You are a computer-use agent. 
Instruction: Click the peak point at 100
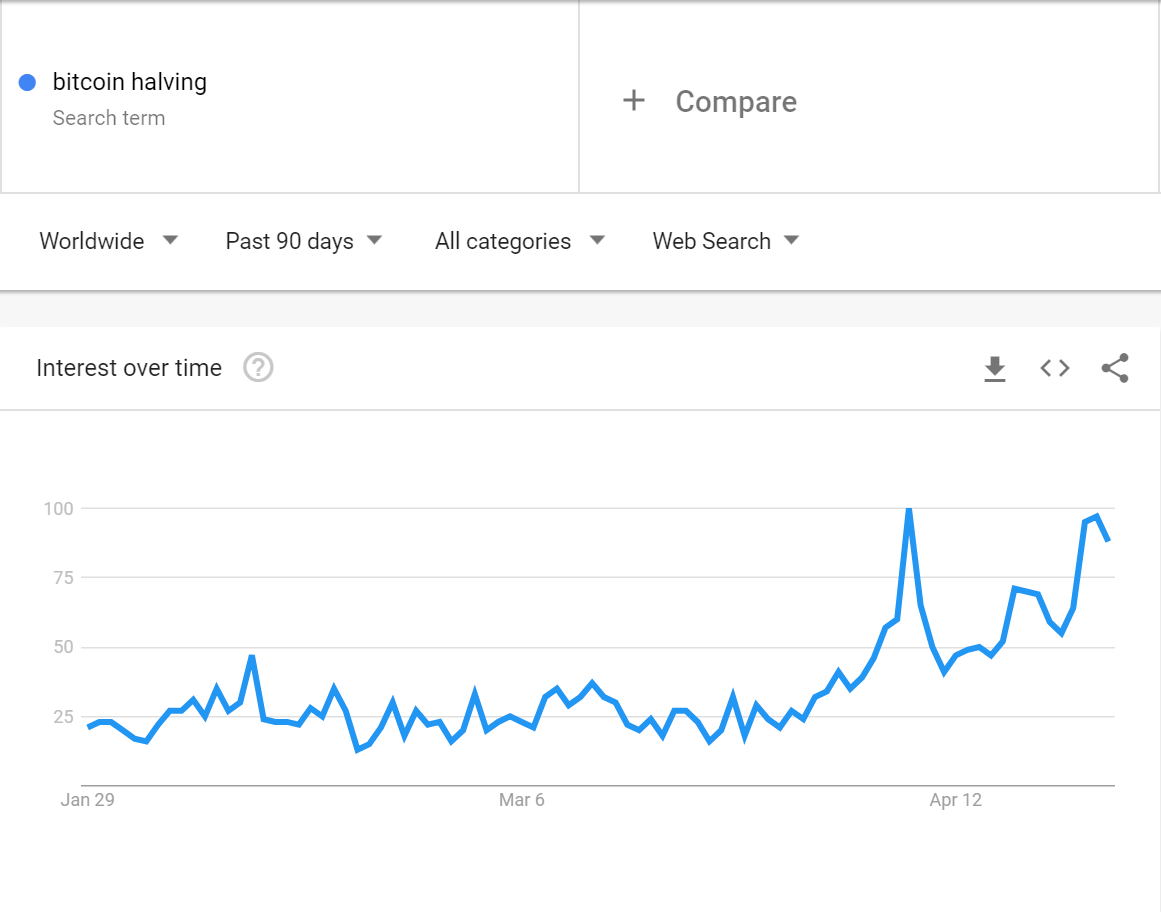(x=909, y=509)
